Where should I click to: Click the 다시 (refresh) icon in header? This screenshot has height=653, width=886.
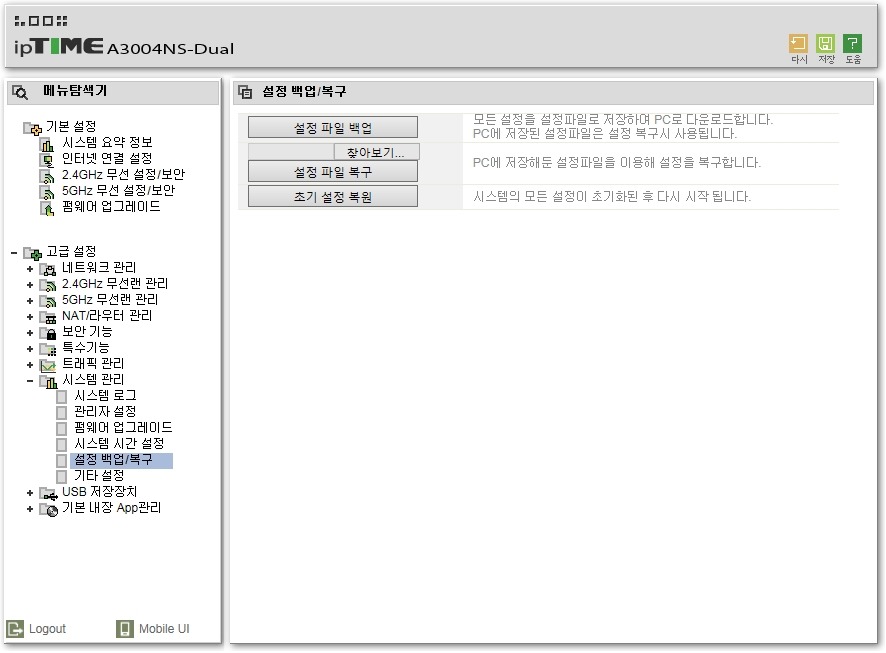point(798,43)
